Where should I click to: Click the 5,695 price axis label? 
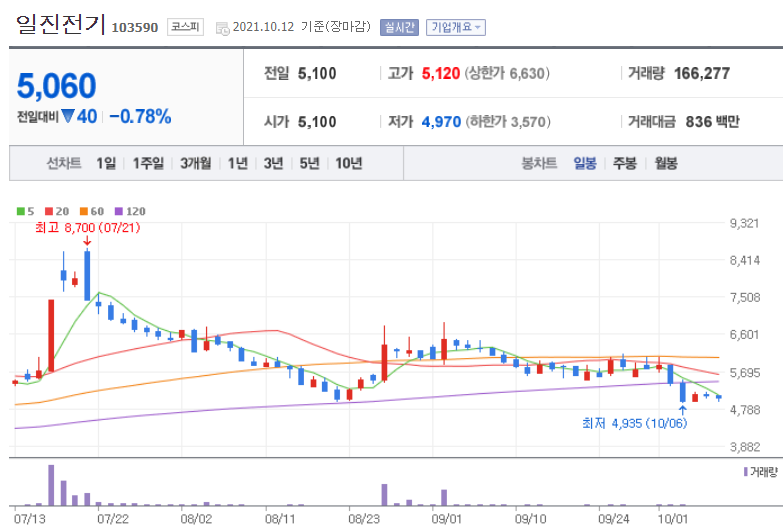pos(745,373)
